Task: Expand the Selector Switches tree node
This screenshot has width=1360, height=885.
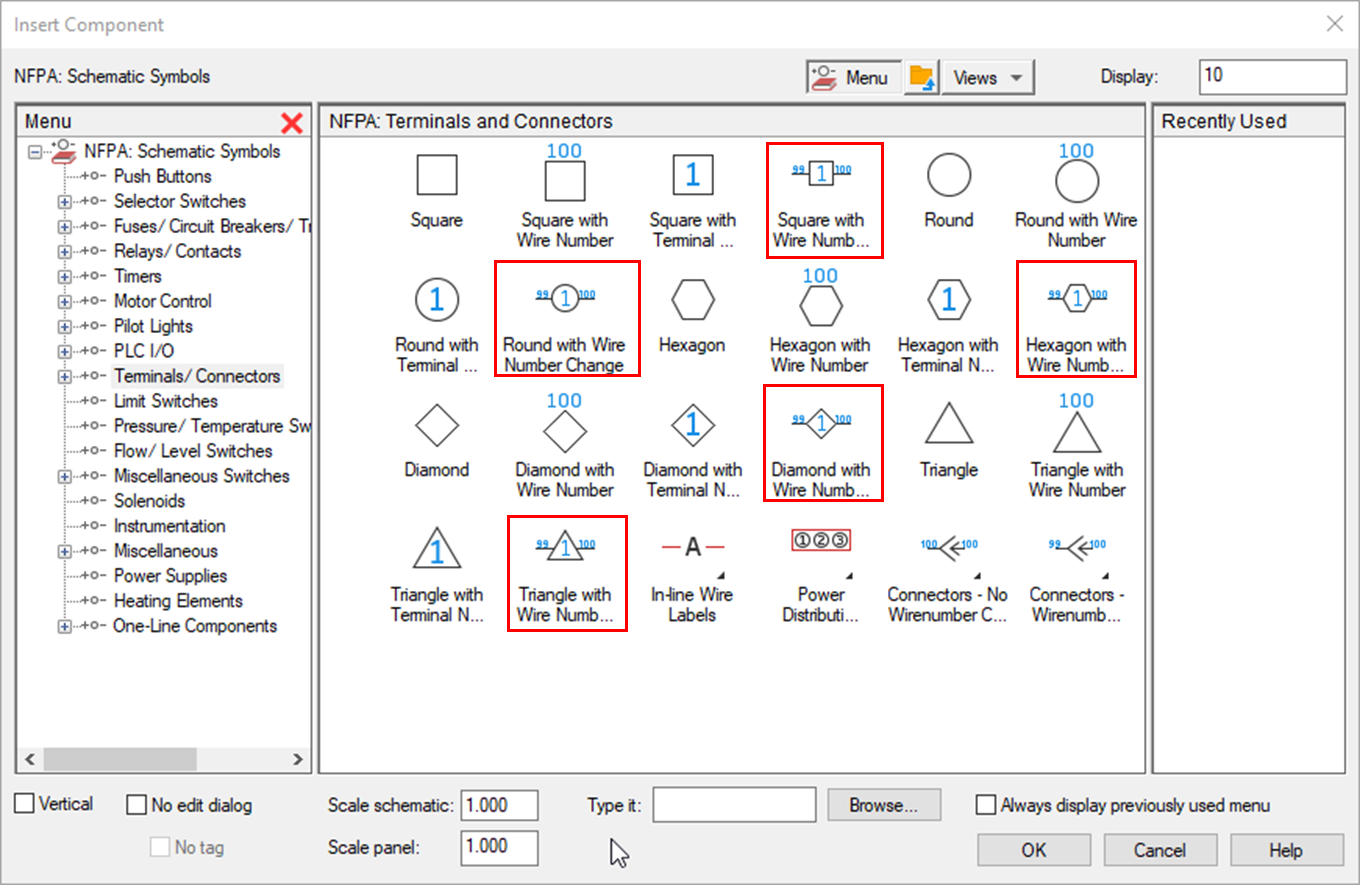Action: [63, 201]
